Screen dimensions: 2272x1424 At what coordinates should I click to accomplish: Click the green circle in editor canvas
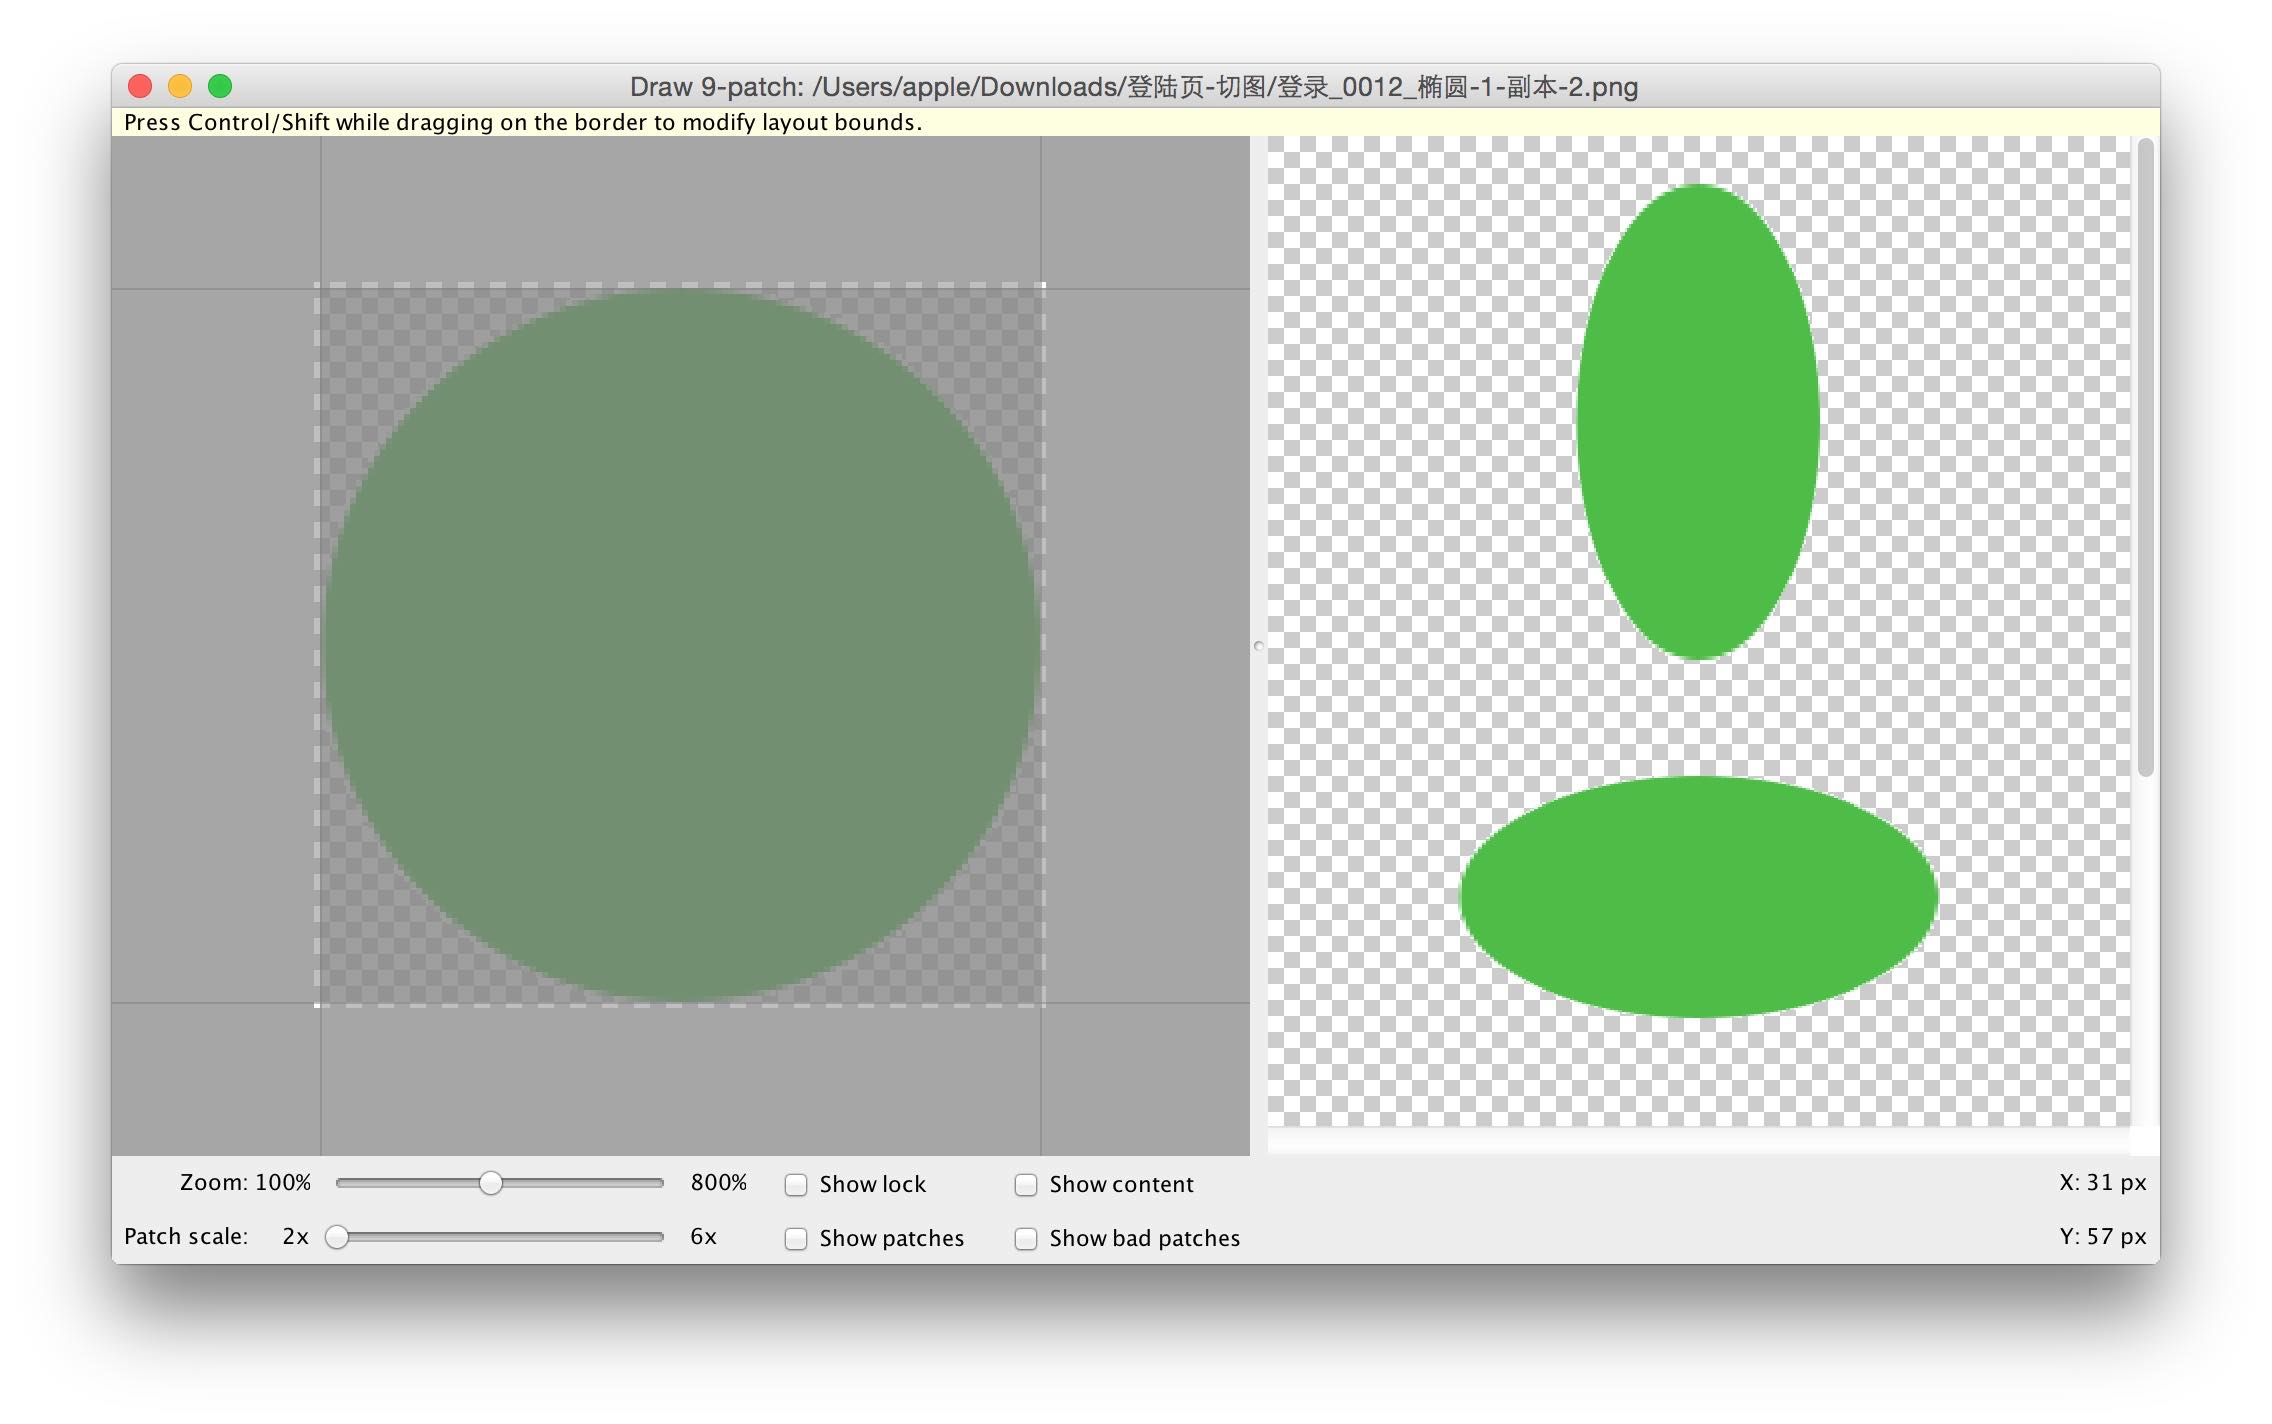(x=680, y=645)
